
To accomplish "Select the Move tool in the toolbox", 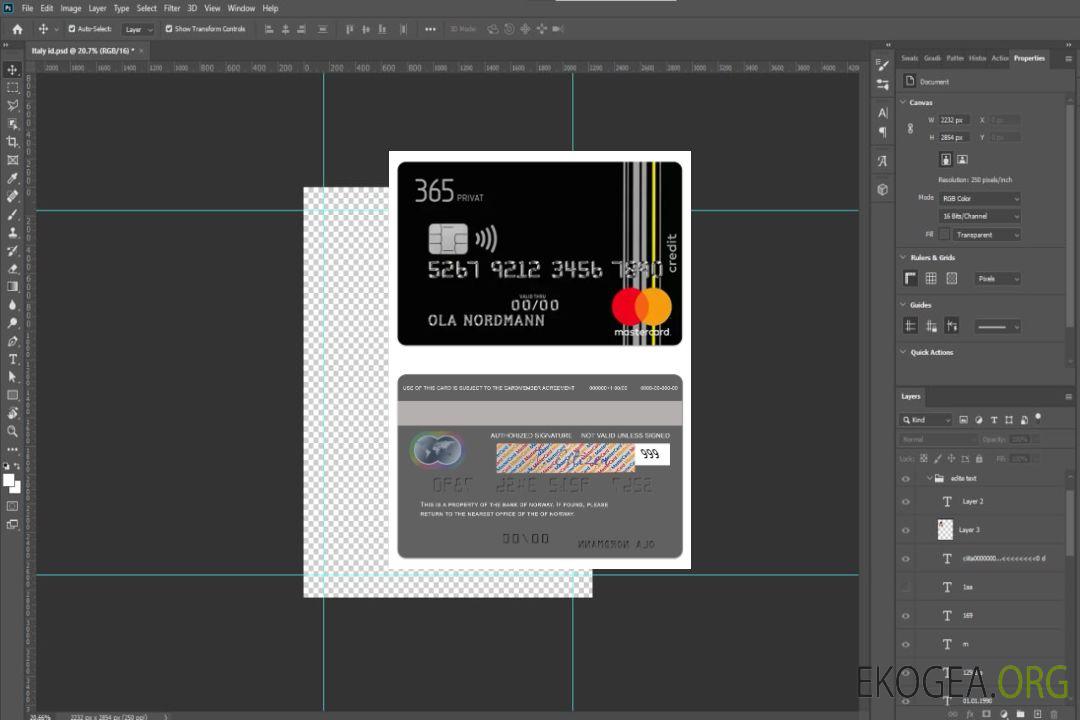I will point(12,70).
